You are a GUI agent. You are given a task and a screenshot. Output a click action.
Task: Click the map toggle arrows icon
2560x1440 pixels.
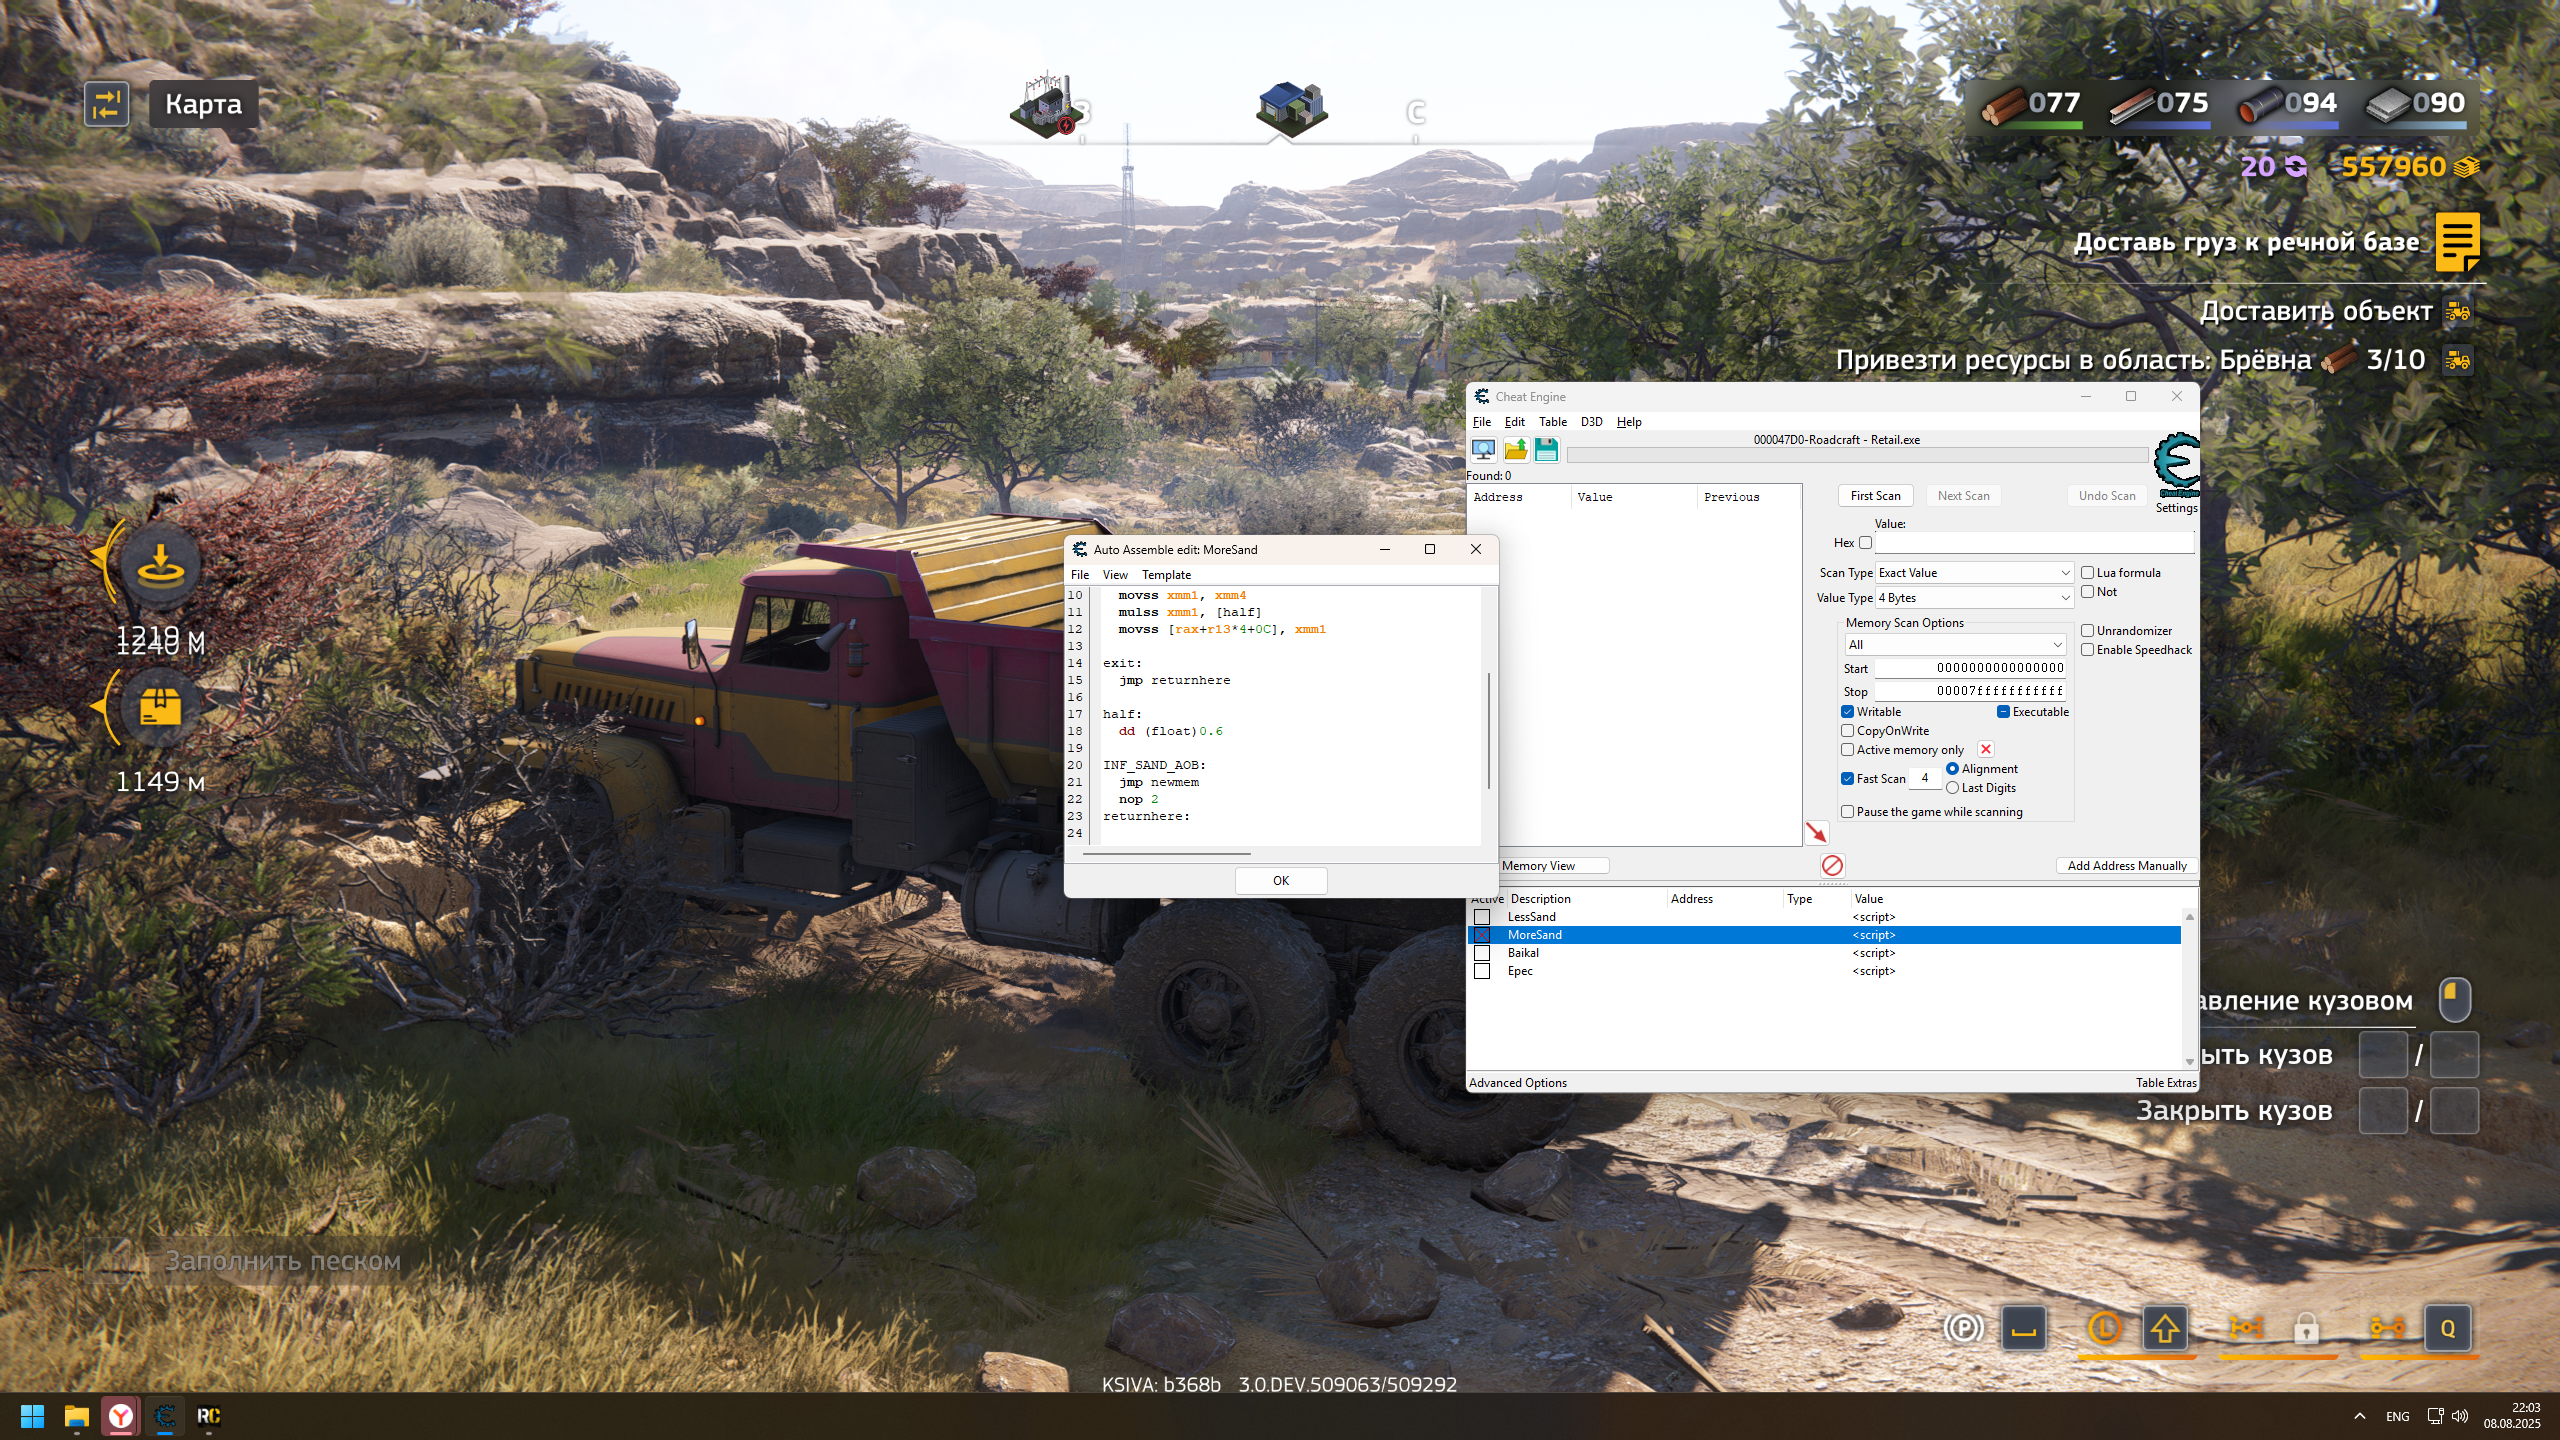106,104
